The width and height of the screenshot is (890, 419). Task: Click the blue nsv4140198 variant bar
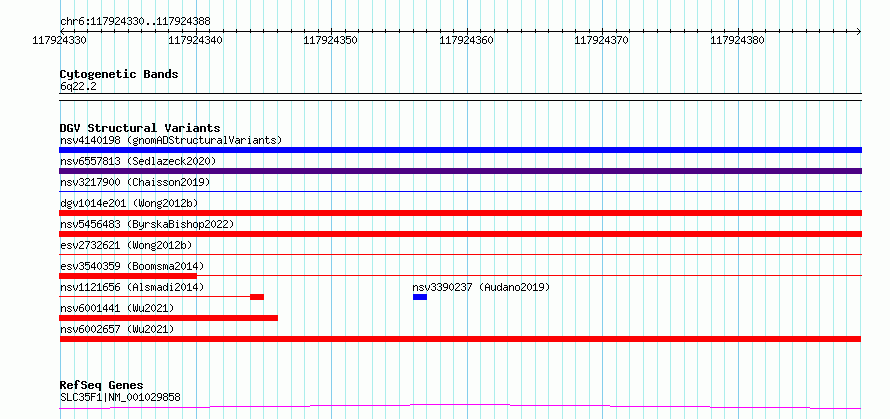coord(460,150)
